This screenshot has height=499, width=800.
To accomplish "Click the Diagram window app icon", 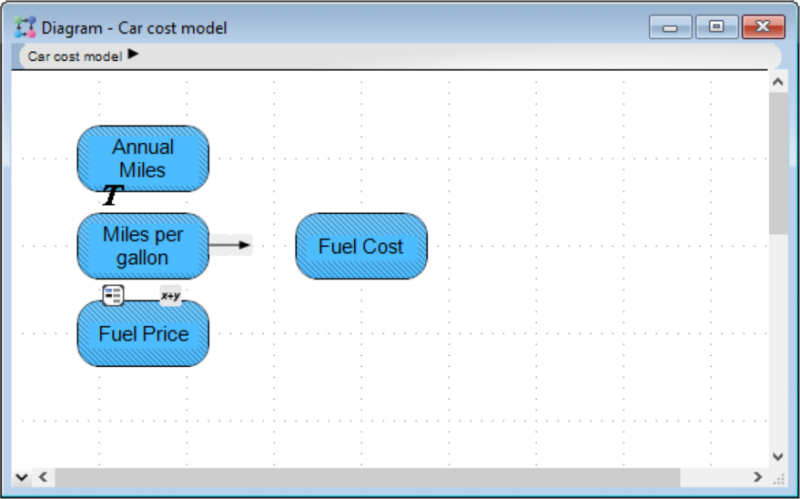I will click(24, 27).
